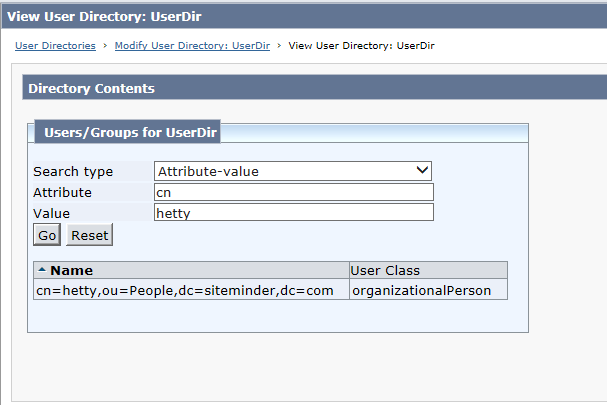Open the Attribute-value search type combo box

(293, 171)
